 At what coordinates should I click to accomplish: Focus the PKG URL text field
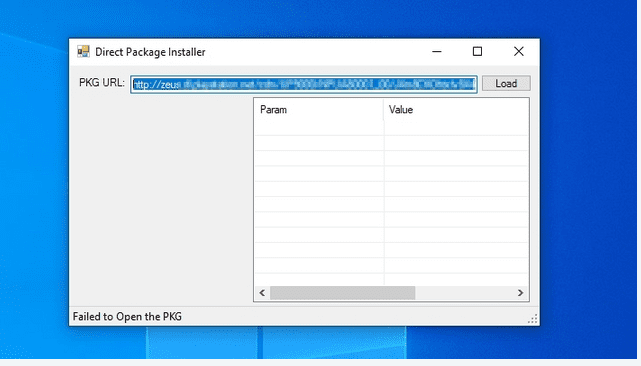tap(304, 84)
